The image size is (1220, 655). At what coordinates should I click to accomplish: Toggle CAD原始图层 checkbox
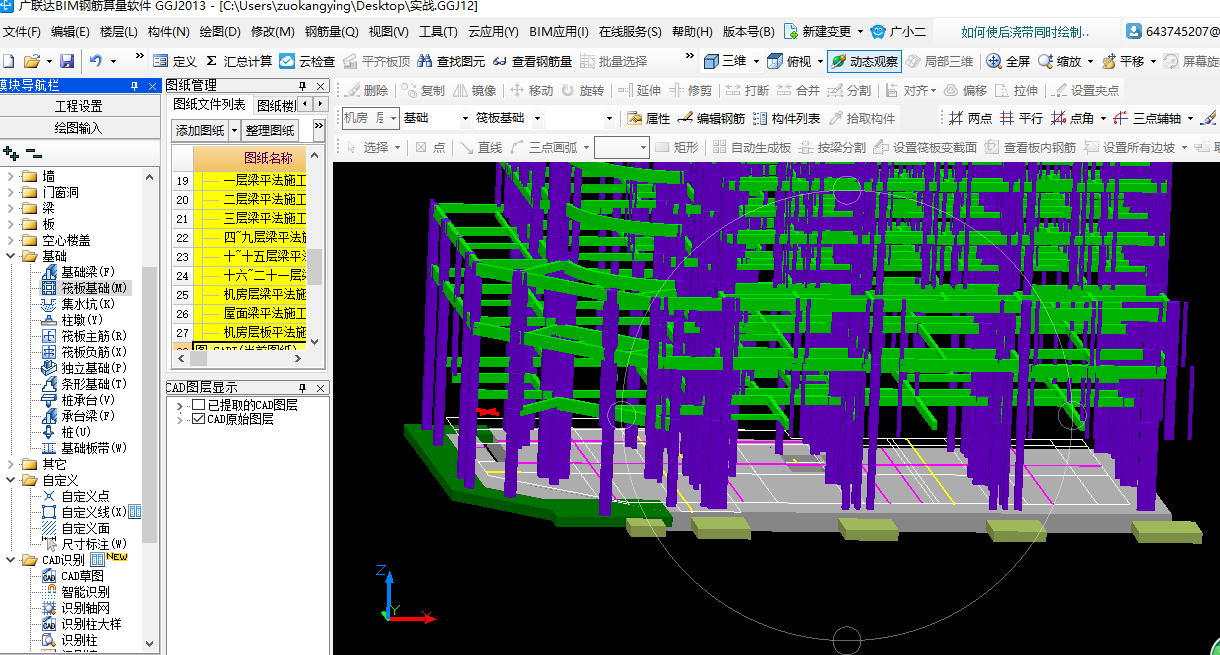click(x=198, y=420)
